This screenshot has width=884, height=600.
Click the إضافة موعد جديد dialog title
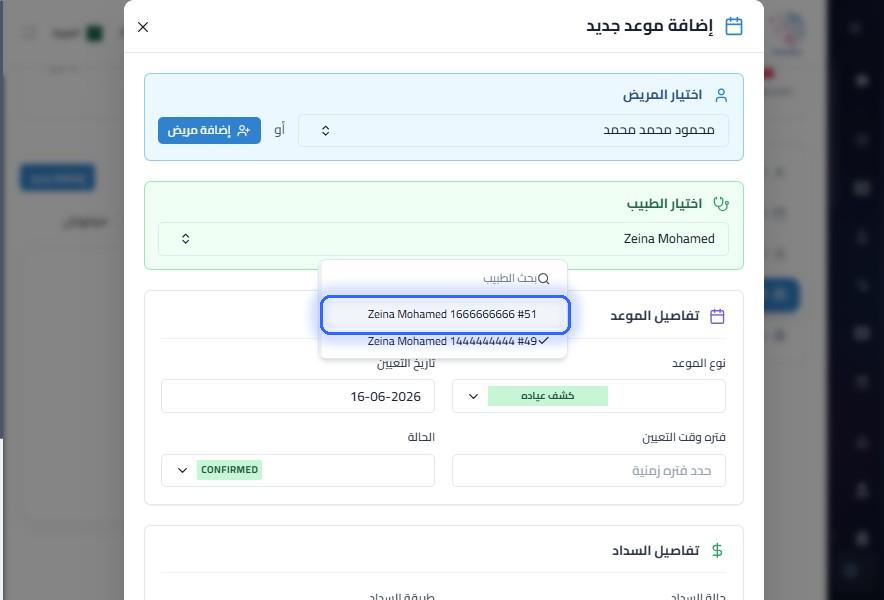click(x=649, y=26)
